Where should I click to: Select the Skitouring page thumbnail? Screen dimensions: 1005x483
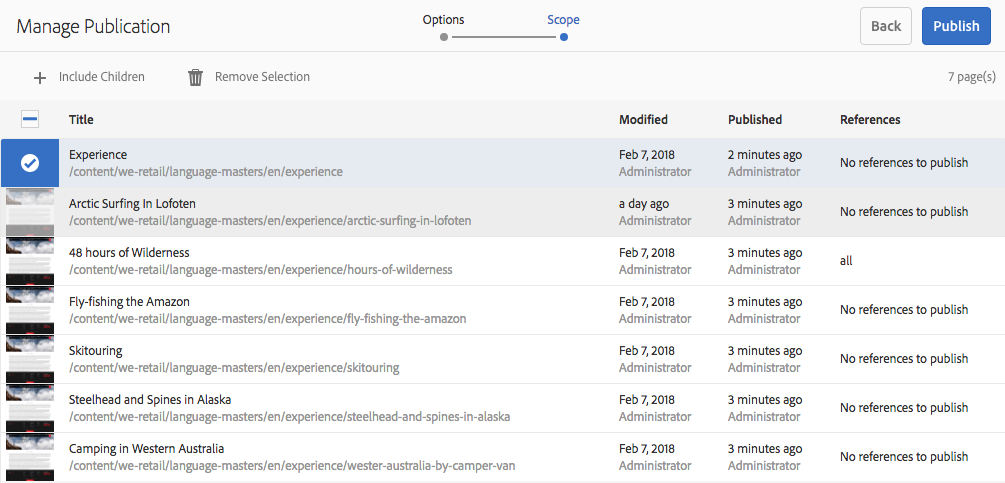(30, 359)
